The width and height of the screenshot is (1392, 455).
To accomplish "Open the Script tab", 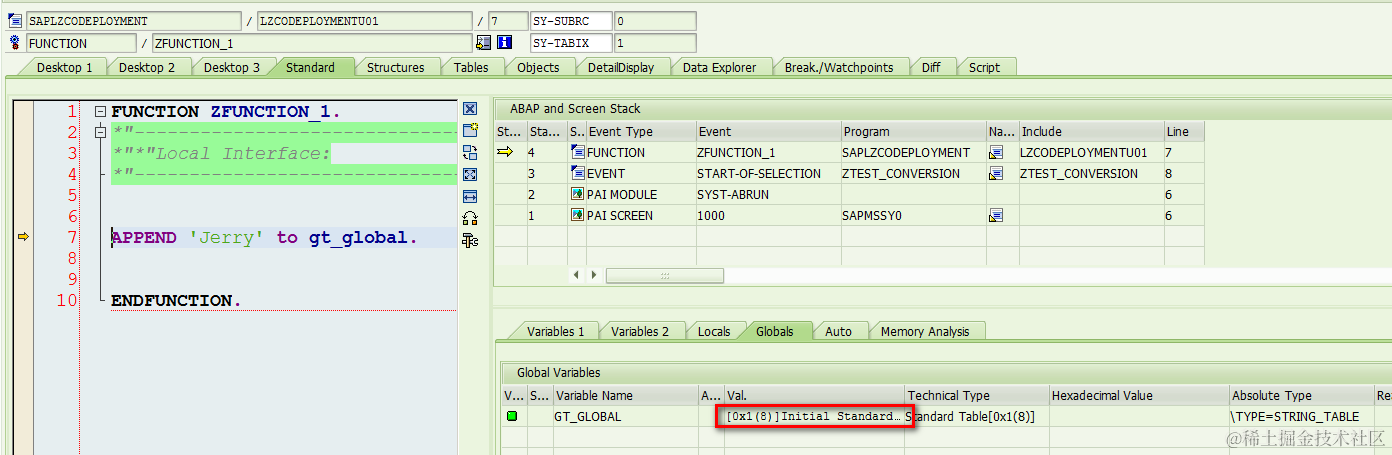I will [x=984, y=67].
